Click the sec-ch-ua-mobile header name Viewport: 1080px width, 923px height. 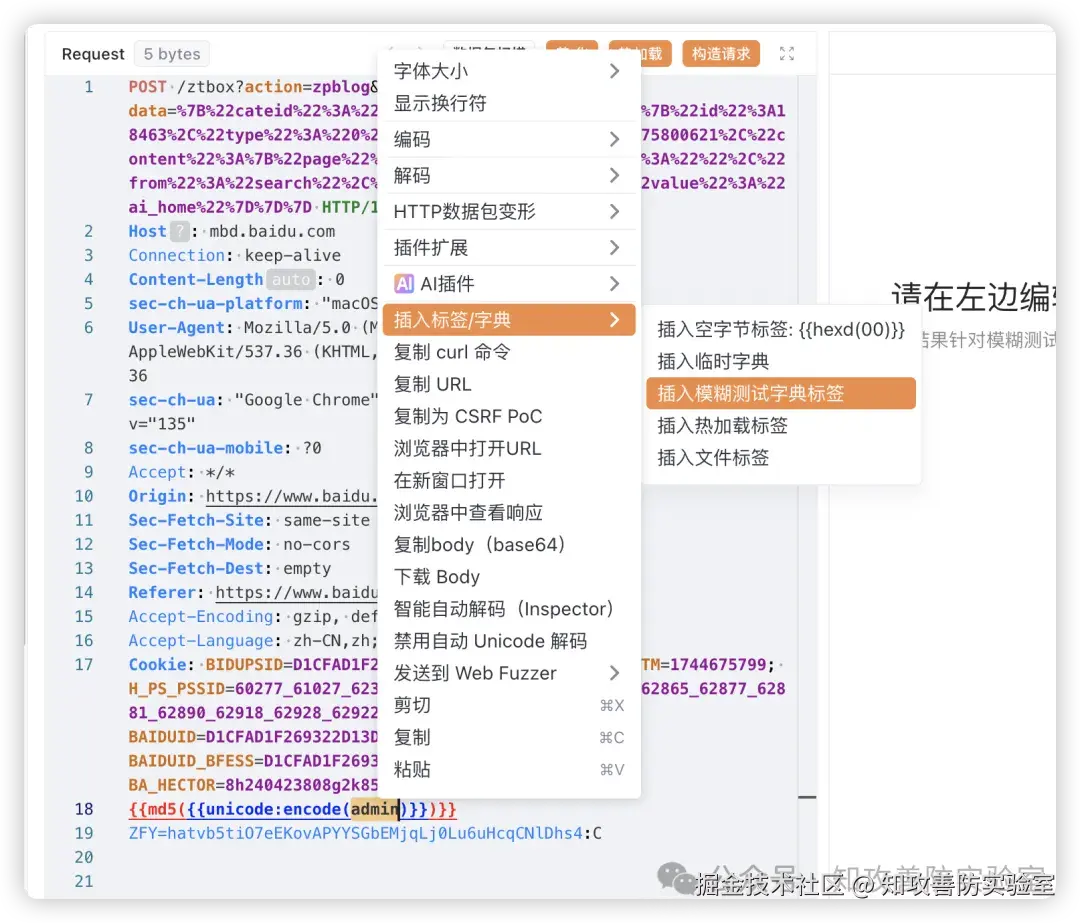(x=205, y=448)
